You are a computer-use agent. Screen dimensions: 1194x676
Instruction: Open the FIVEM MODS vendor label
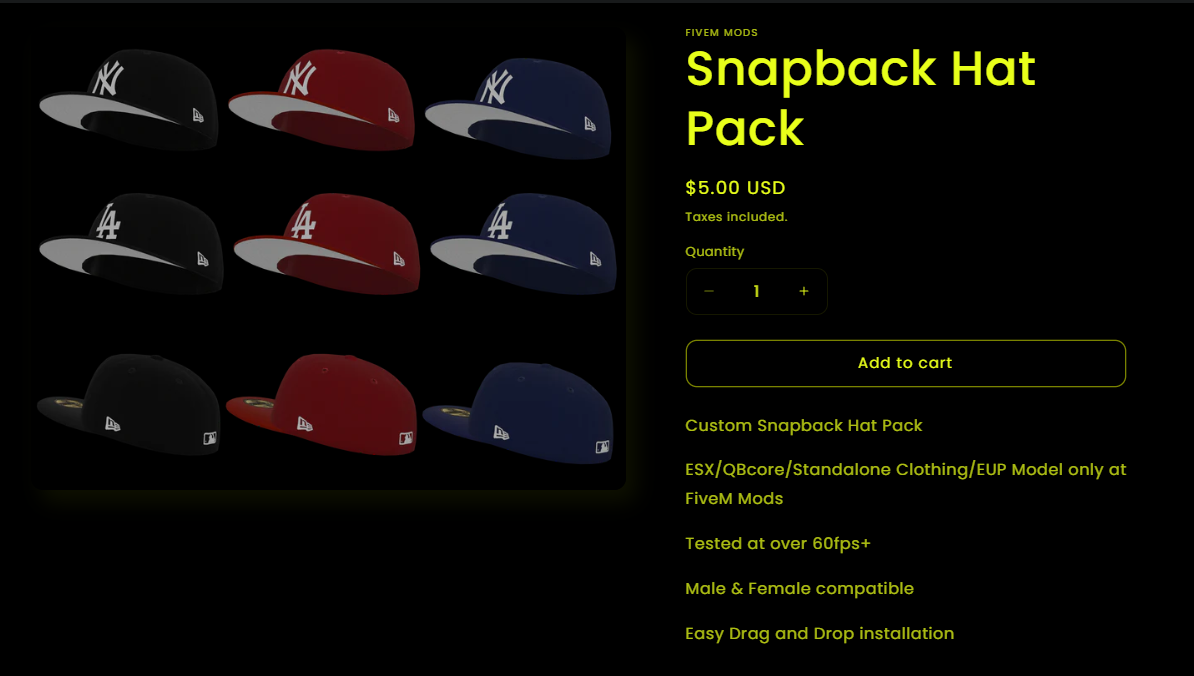pos(721,33)
